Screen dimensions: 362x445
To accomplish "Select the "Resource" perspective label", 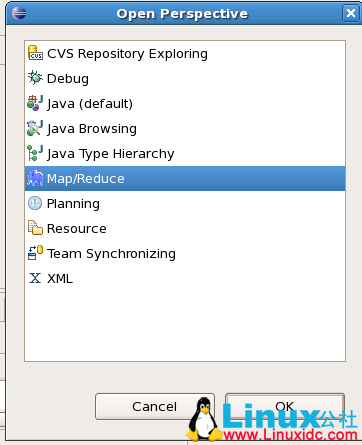I will pyautogui.click(x=77, y=229).
